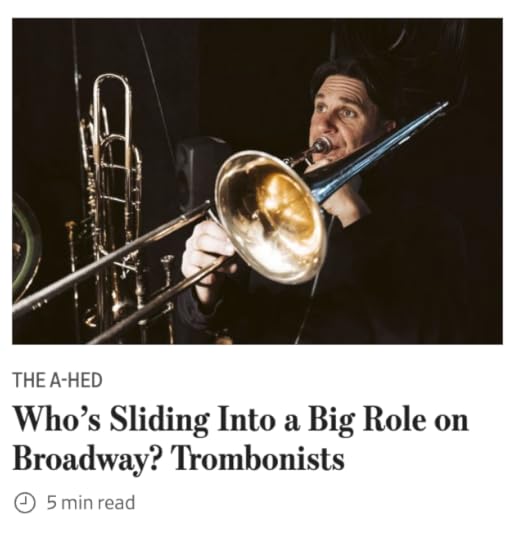Open headline 'Who's Sliding Into a Big Role'
The image size is (506, 540).
click(x=240, y=439)
